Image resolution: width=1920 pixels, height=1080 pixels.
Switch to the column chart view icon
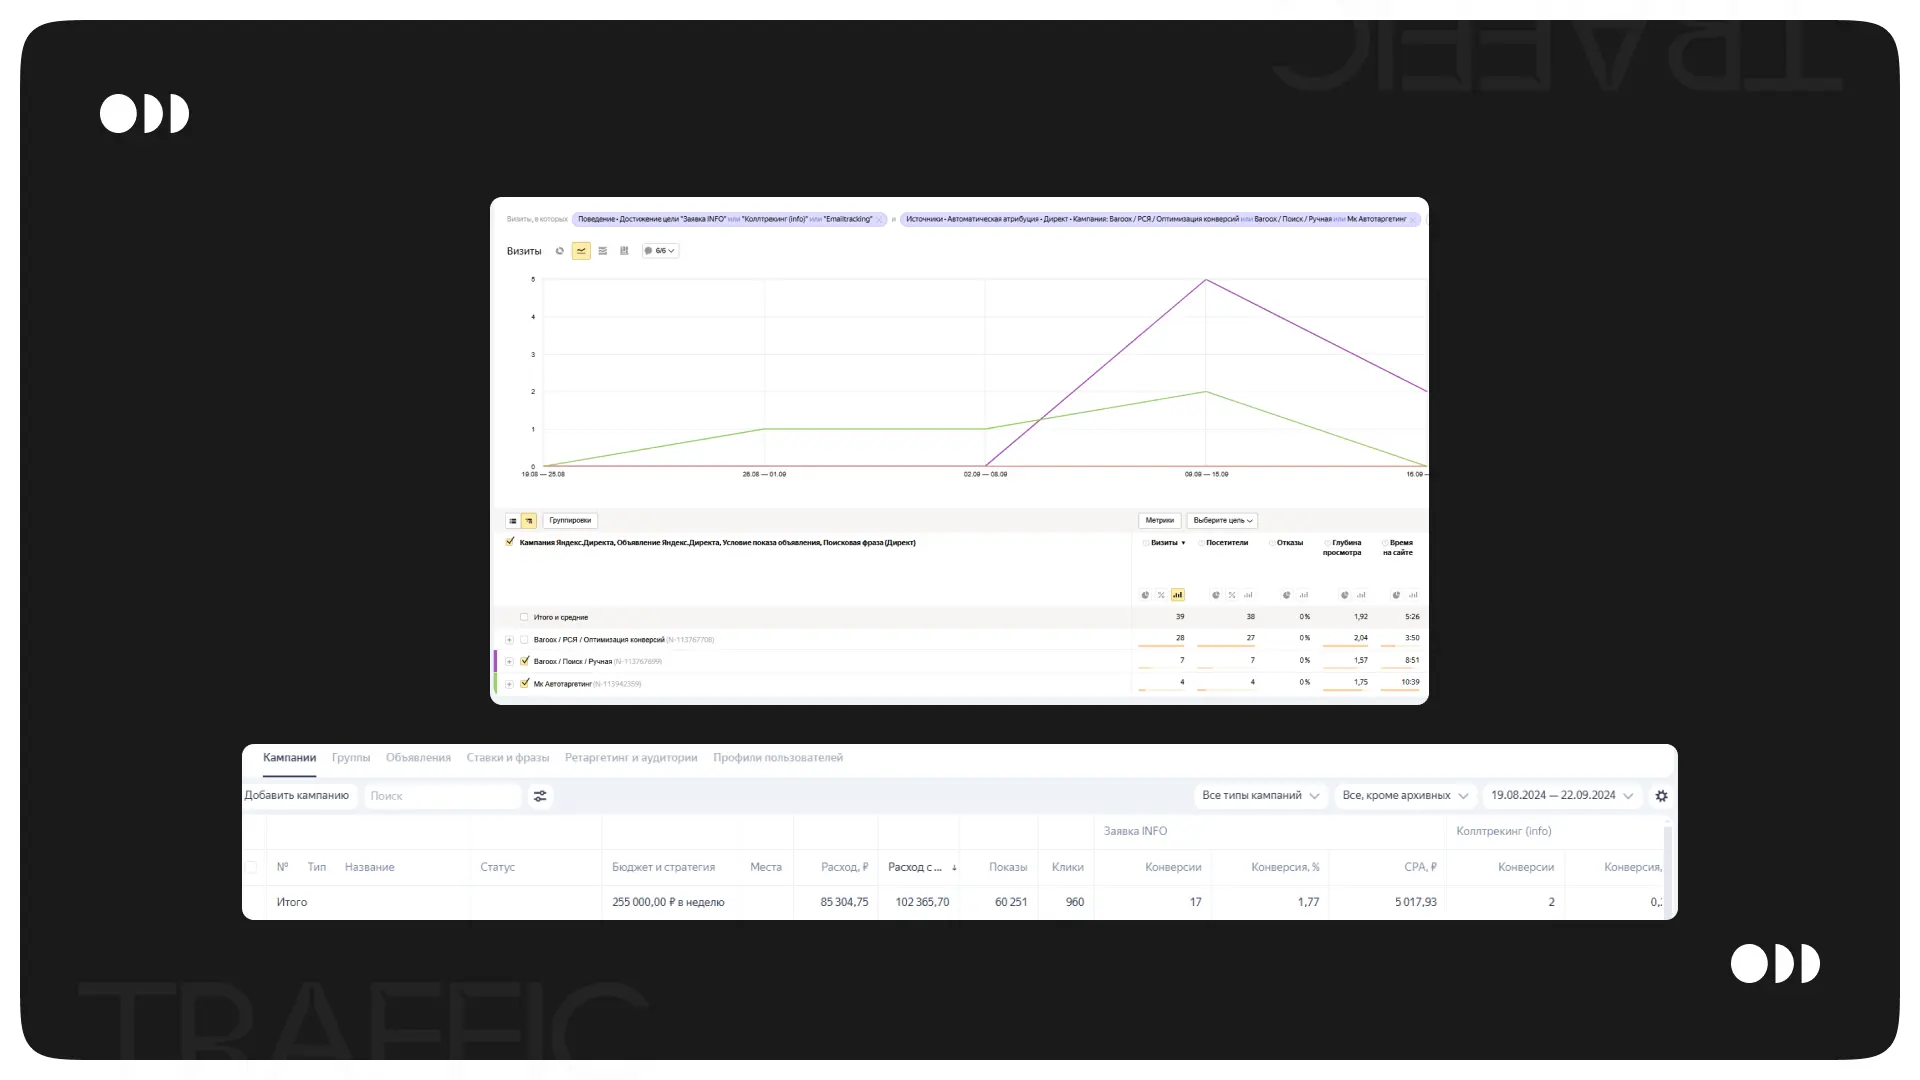click(x=624, y=251)
